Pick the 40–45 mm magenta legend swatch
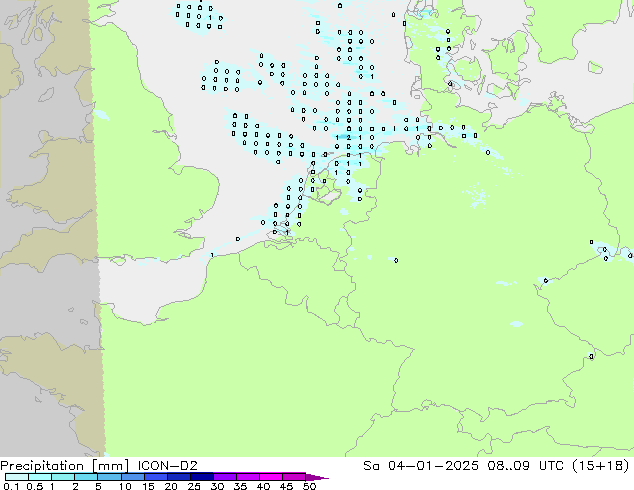This screenshot has height=490, width=634. coord(271,477)
